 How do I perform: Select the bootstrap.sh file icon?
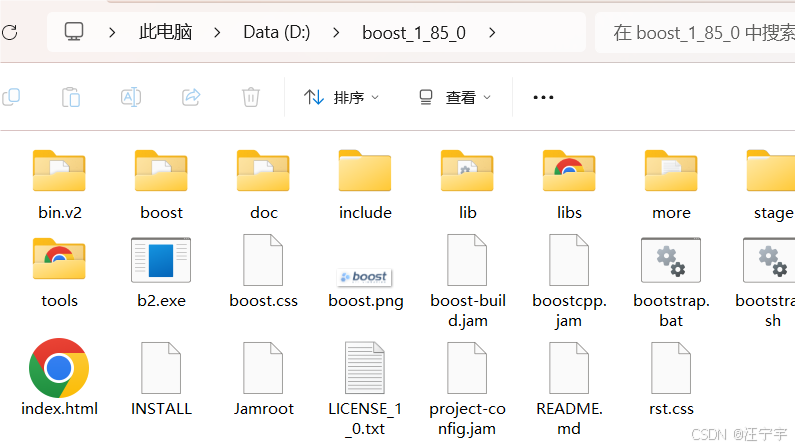tap(769, 259)
